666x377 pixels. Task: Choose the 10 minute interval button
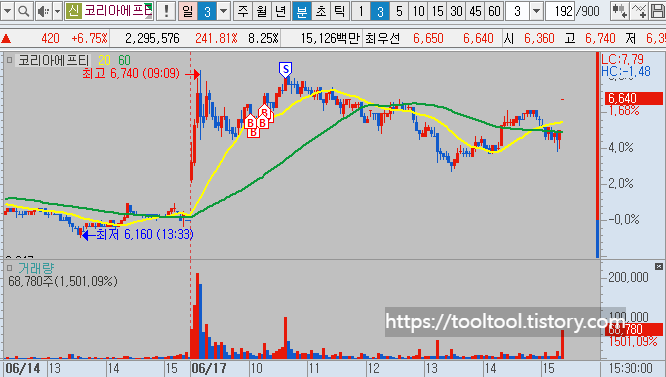(x=418, y=11)
